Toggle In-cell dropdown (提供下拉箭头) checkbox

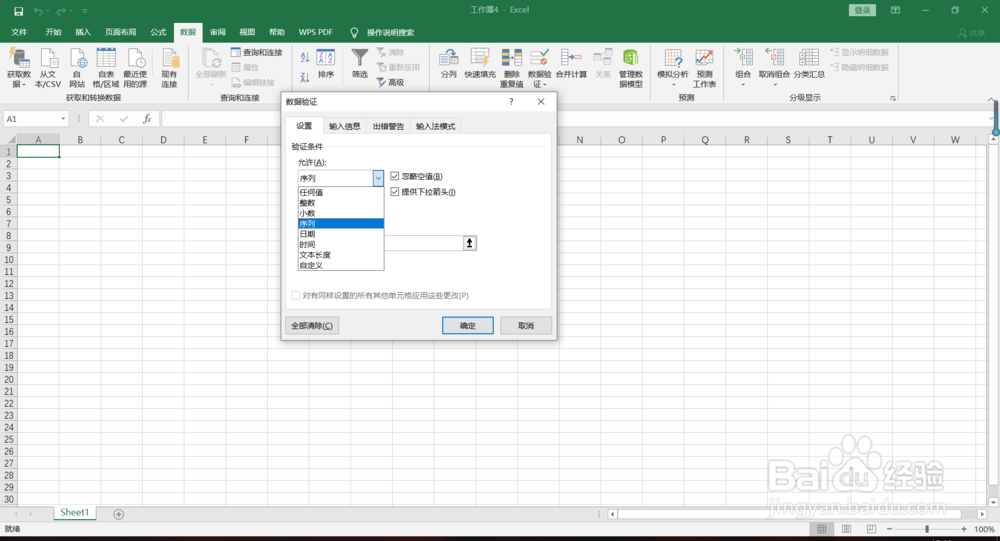click(x=395, y=191)
